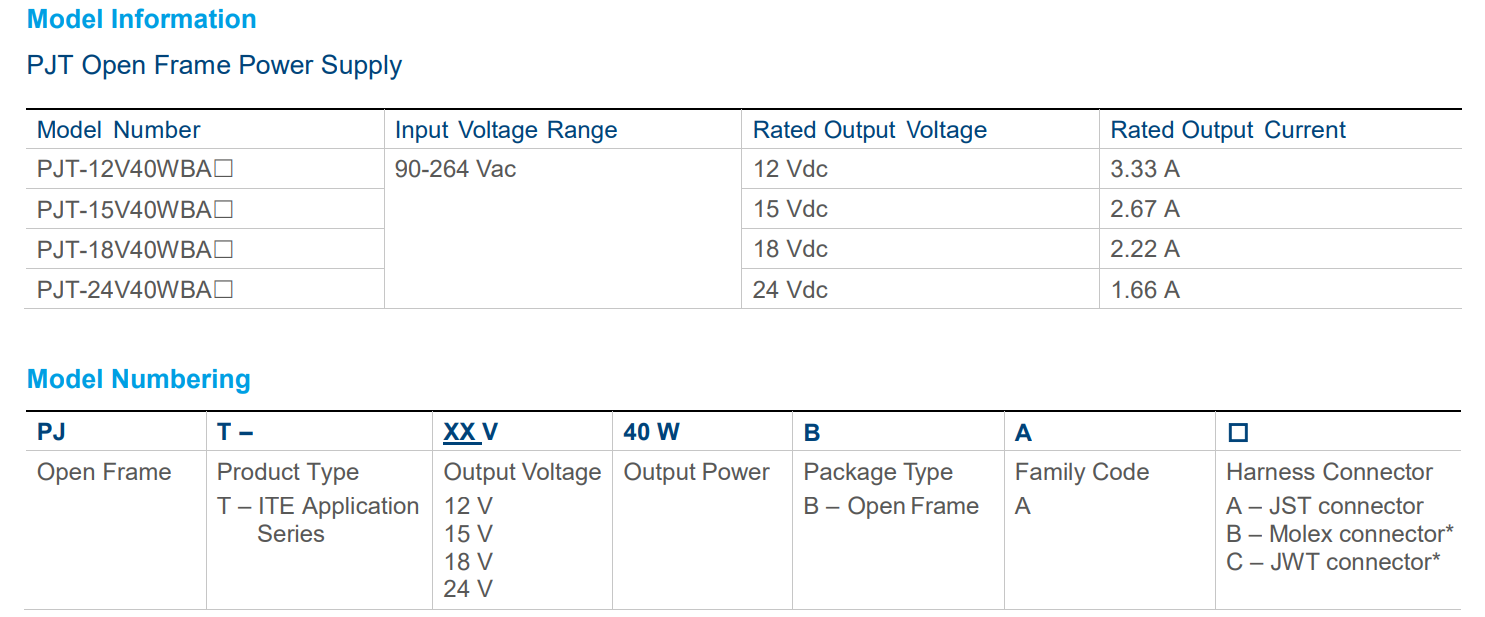
Task: Click the "B – Open Frame" package type
Action: 890,506
